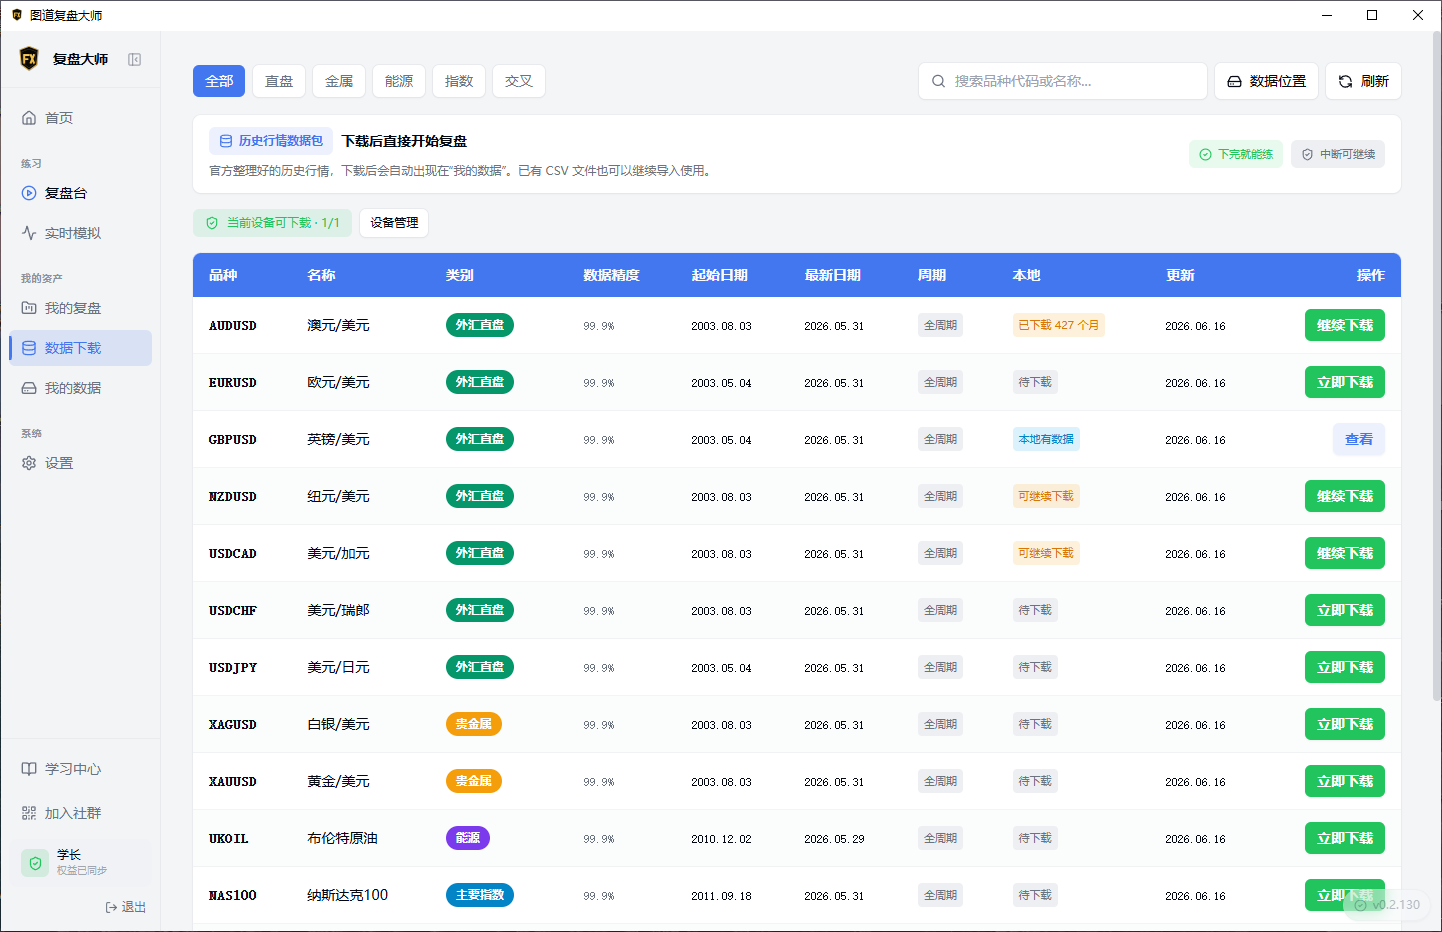Open 学习中心 in the sidebar

pyautogui.click(x=80, y=769)
